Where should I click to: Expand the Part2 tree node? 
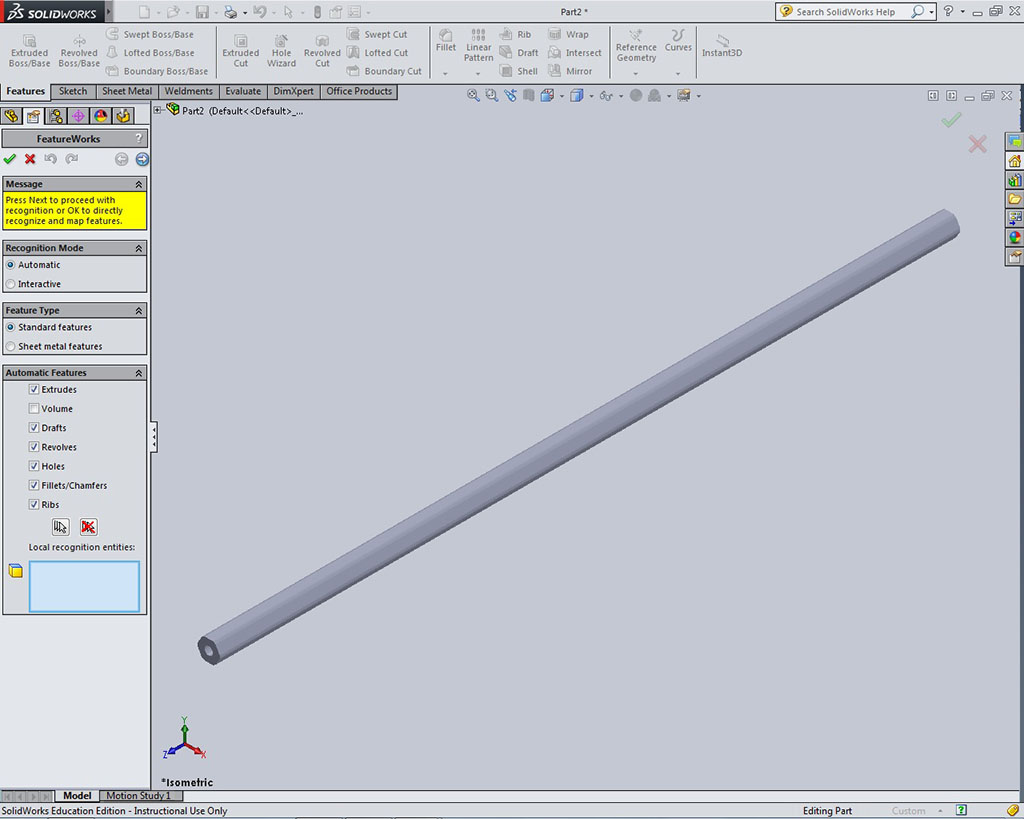158,110
